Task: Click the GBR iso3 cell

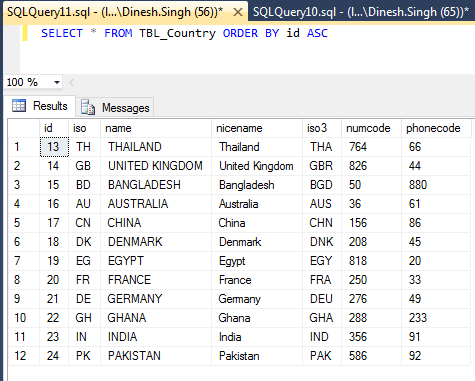Action: click(x=322, y=166)
